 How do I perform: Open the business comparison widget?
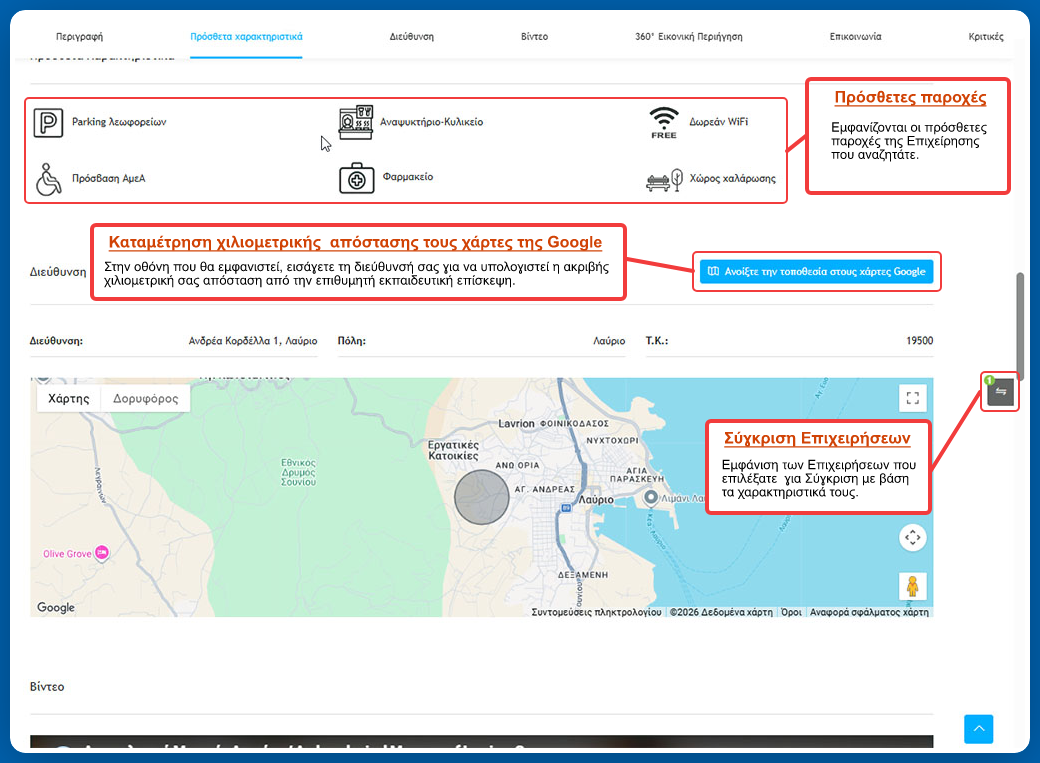[1000, 391]
